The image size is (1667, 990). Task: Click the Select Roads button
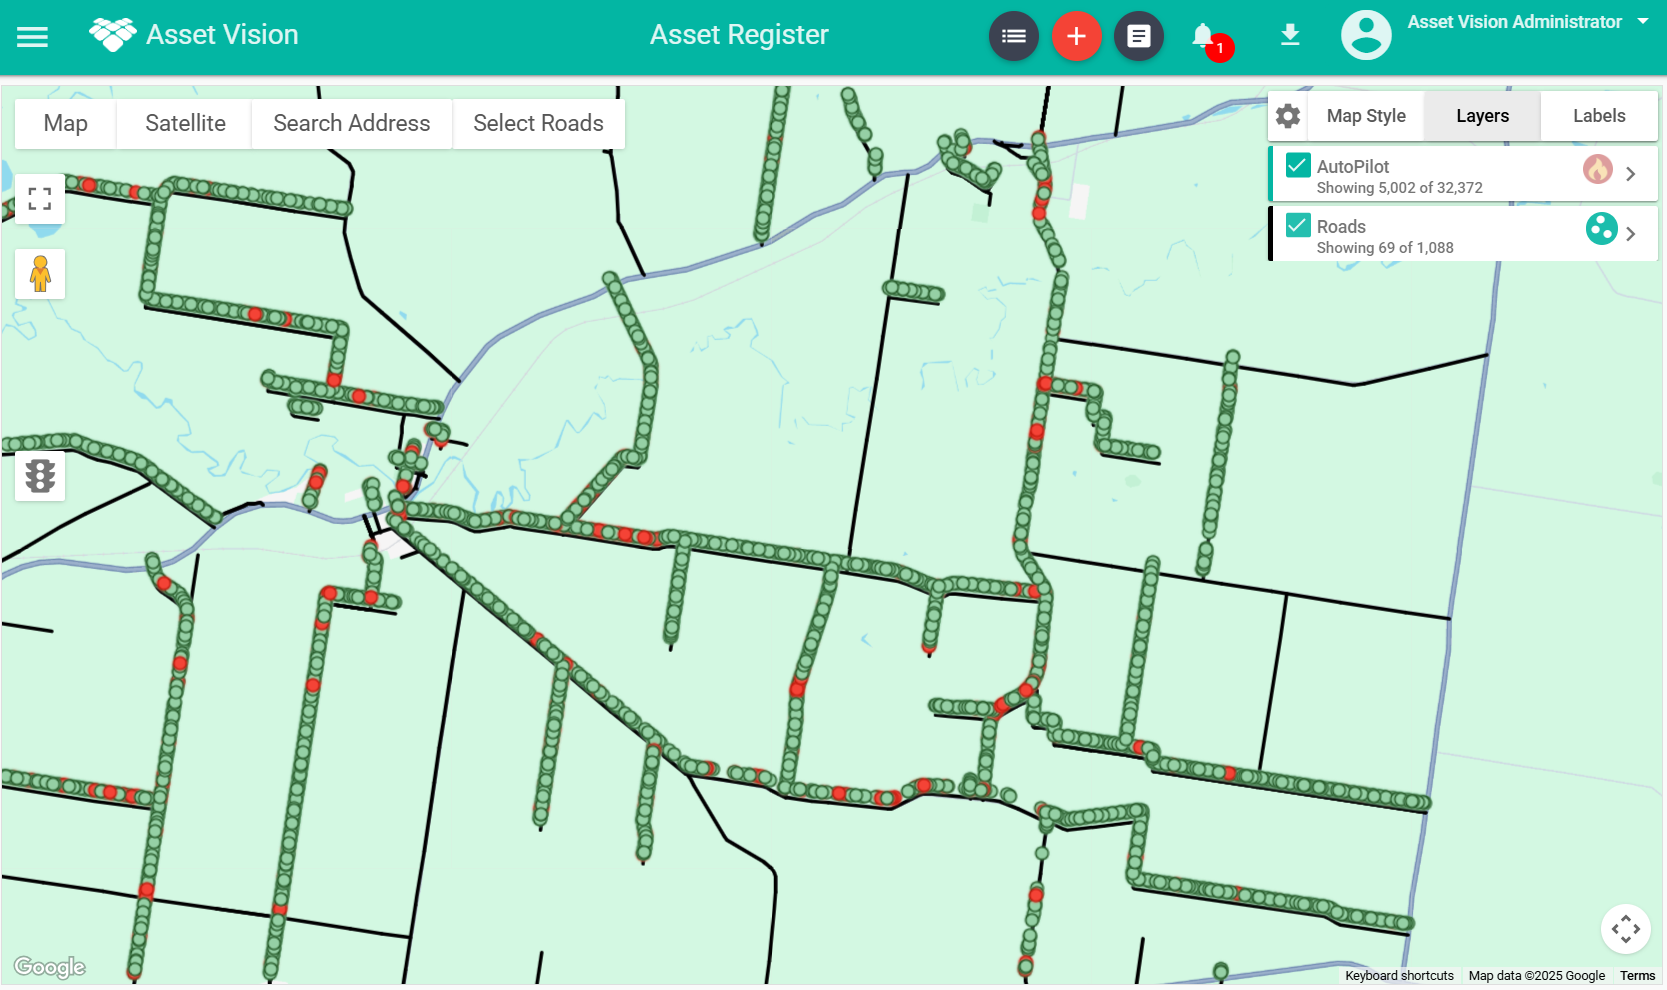point(538,123)
